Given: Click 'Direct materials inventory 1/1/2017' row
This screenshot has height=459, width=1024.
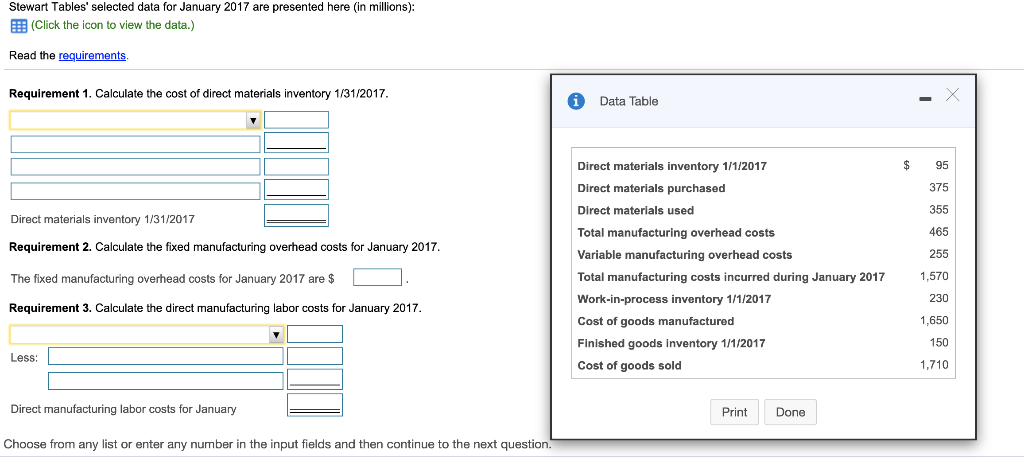Looking at the screenshot, I should (763, 166).
